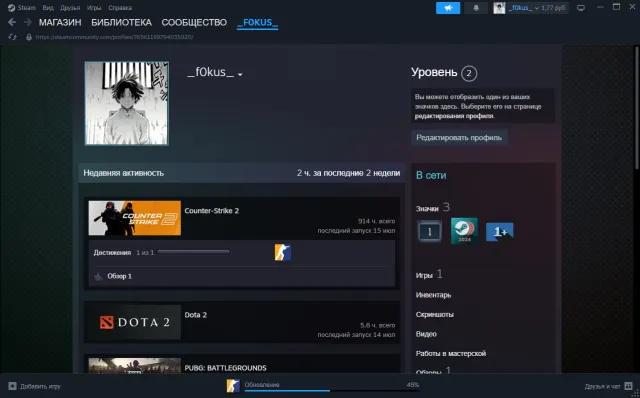Click the Steam logo menu
The width and height of the screenshot is (640, 398).
pyautogui.click(x=11, y=8)
